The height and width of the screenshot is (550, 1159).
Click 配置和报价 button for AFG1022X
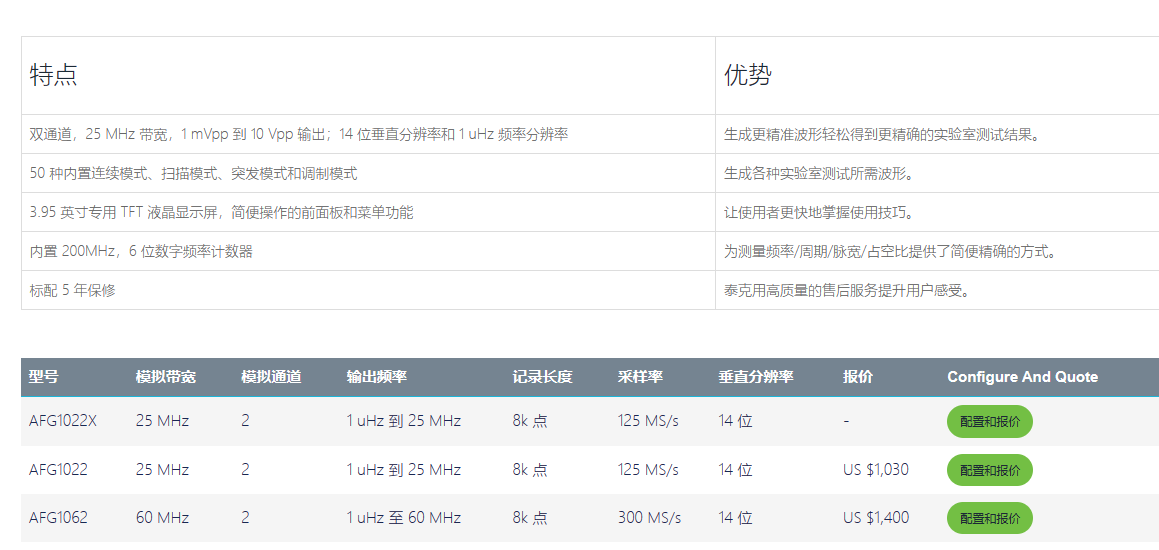point(989,422)
